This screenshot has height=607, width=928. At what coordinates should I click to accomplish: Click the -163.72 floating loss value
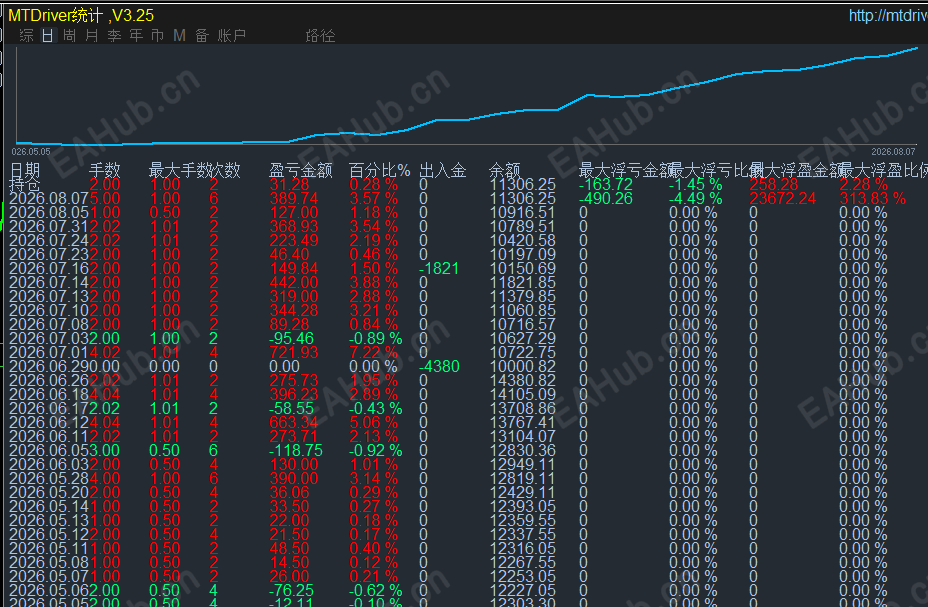click(x=606, y=185)
